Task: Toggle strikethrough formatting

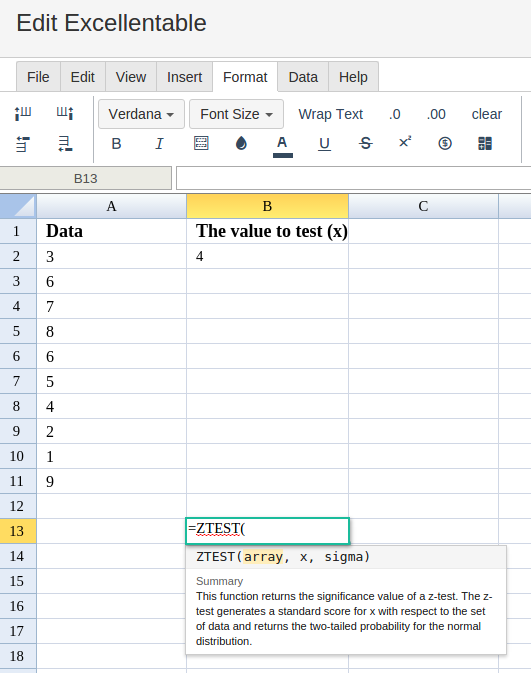Action: click(365, 143)
